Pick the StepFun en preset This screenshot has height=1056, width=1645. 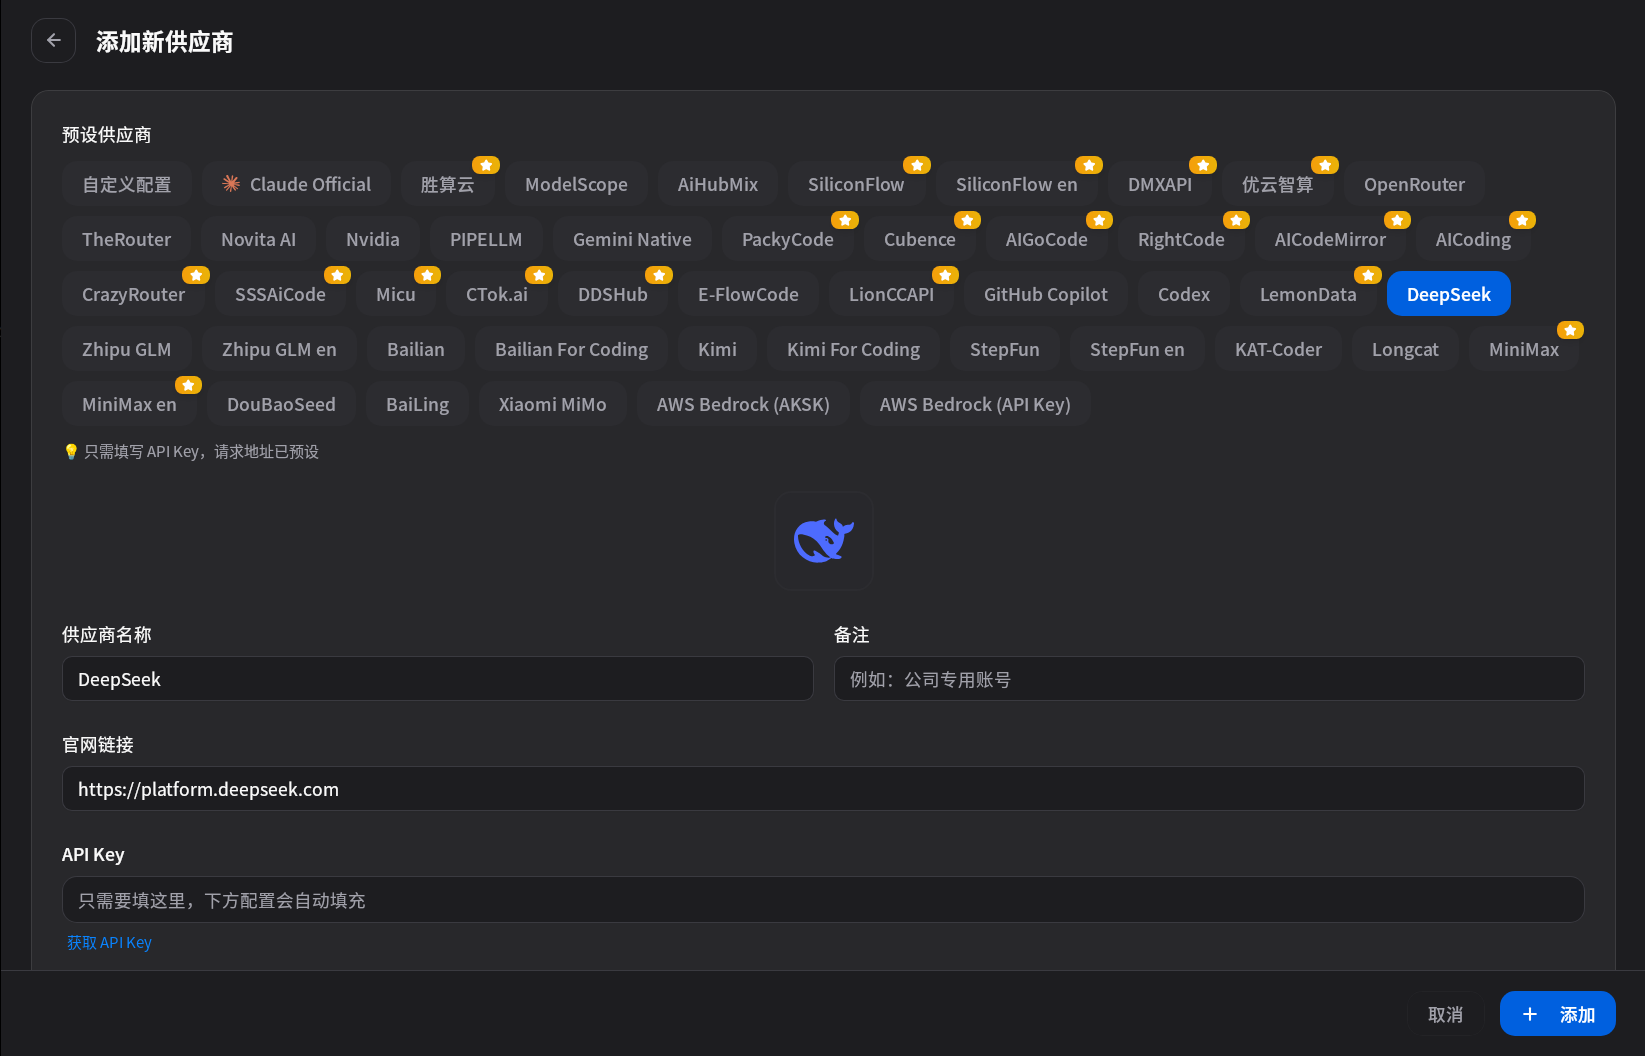1137,349
